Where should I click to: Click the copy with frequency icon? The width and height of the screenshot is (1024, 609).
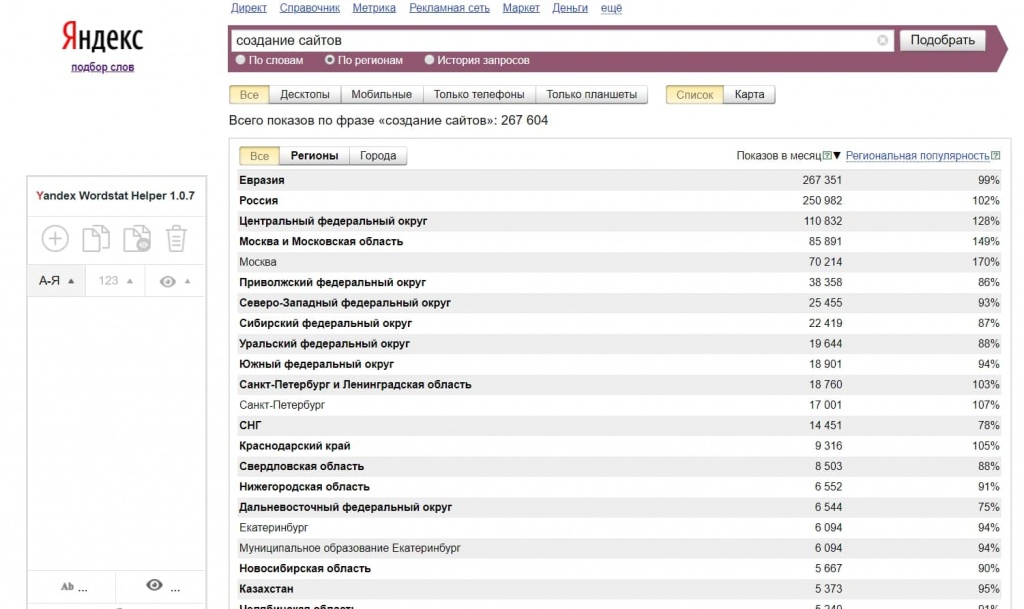click(x=135, y=238)
